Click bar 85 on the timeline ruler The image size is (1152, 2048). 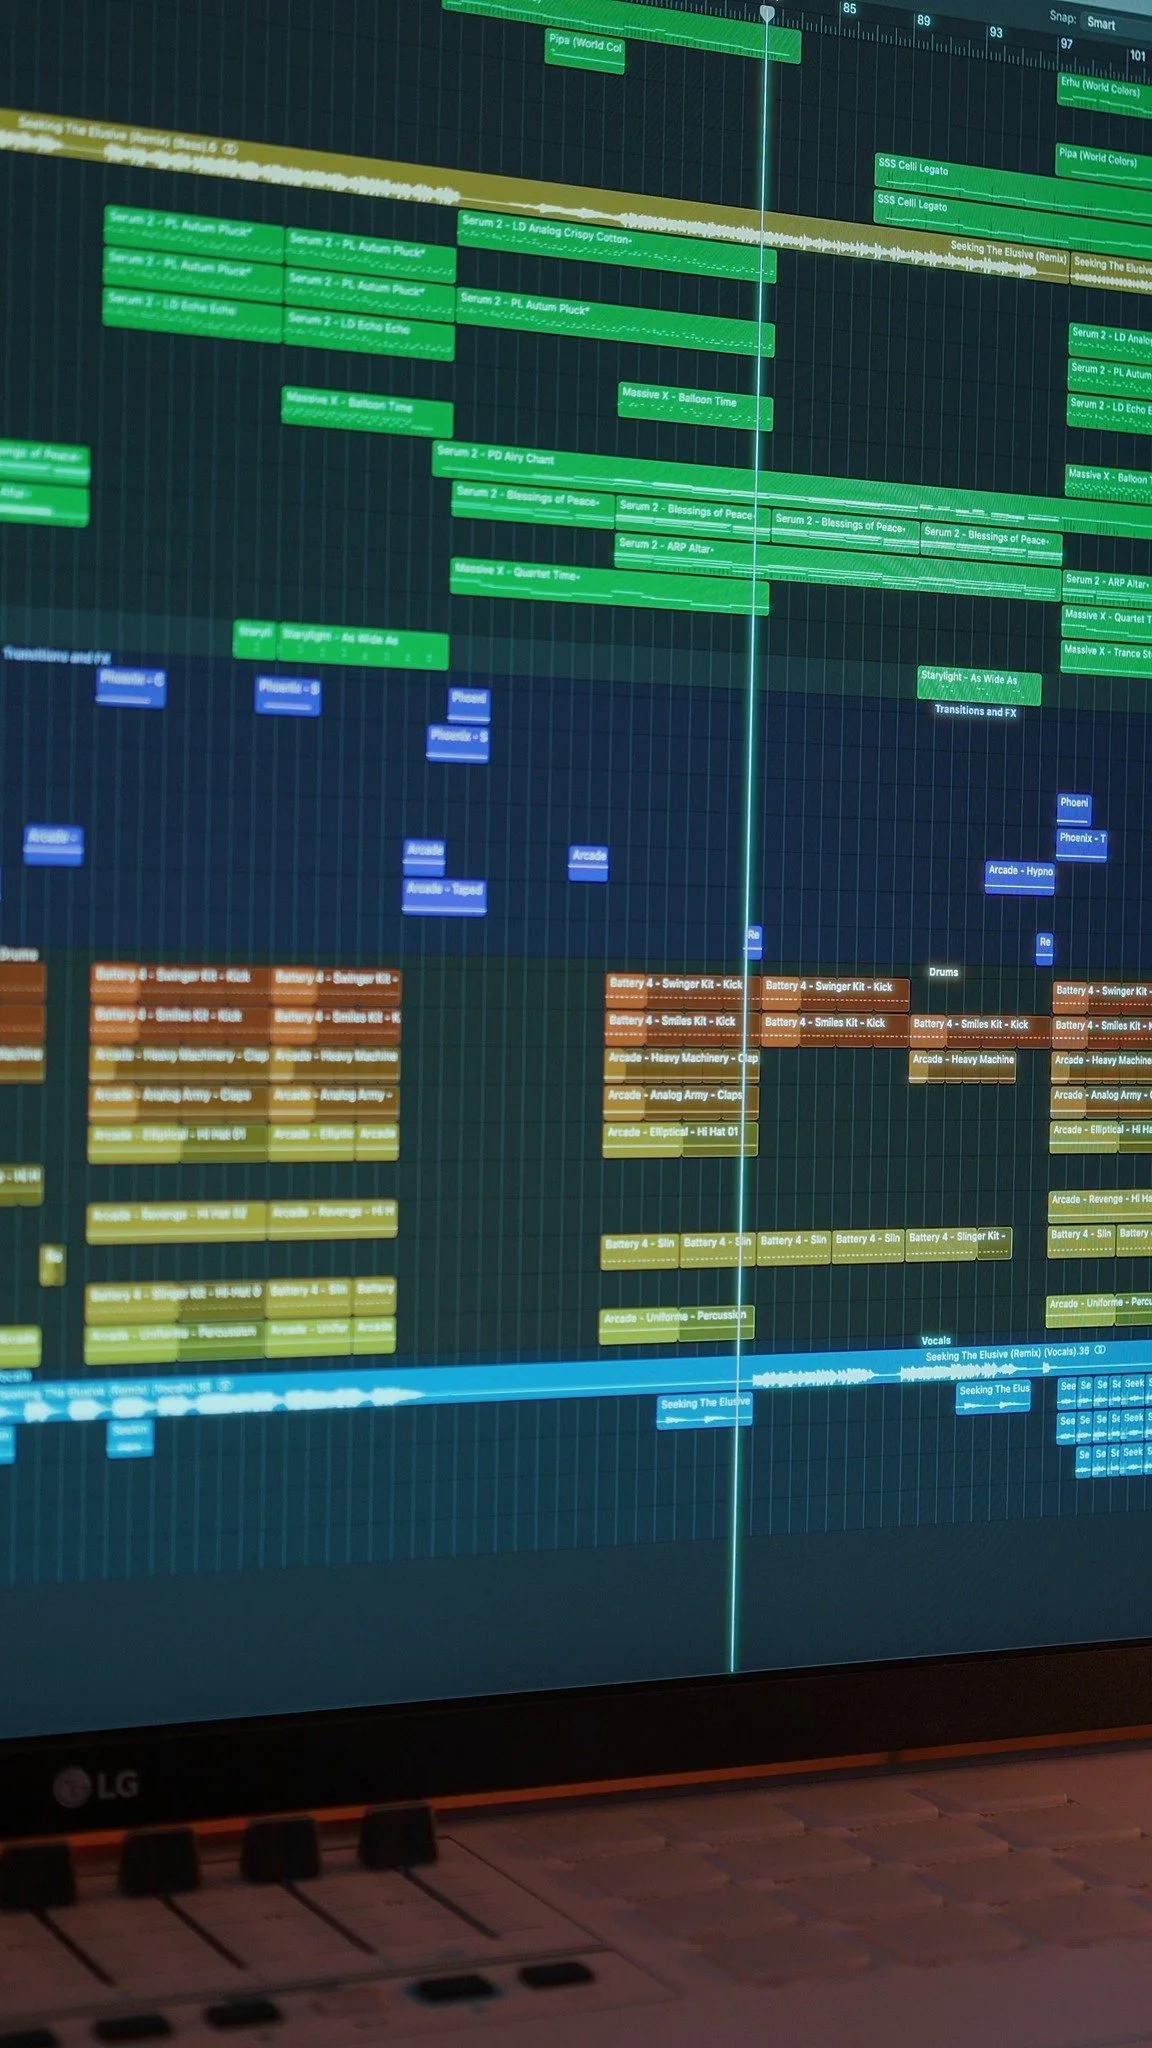coord(849,9)
